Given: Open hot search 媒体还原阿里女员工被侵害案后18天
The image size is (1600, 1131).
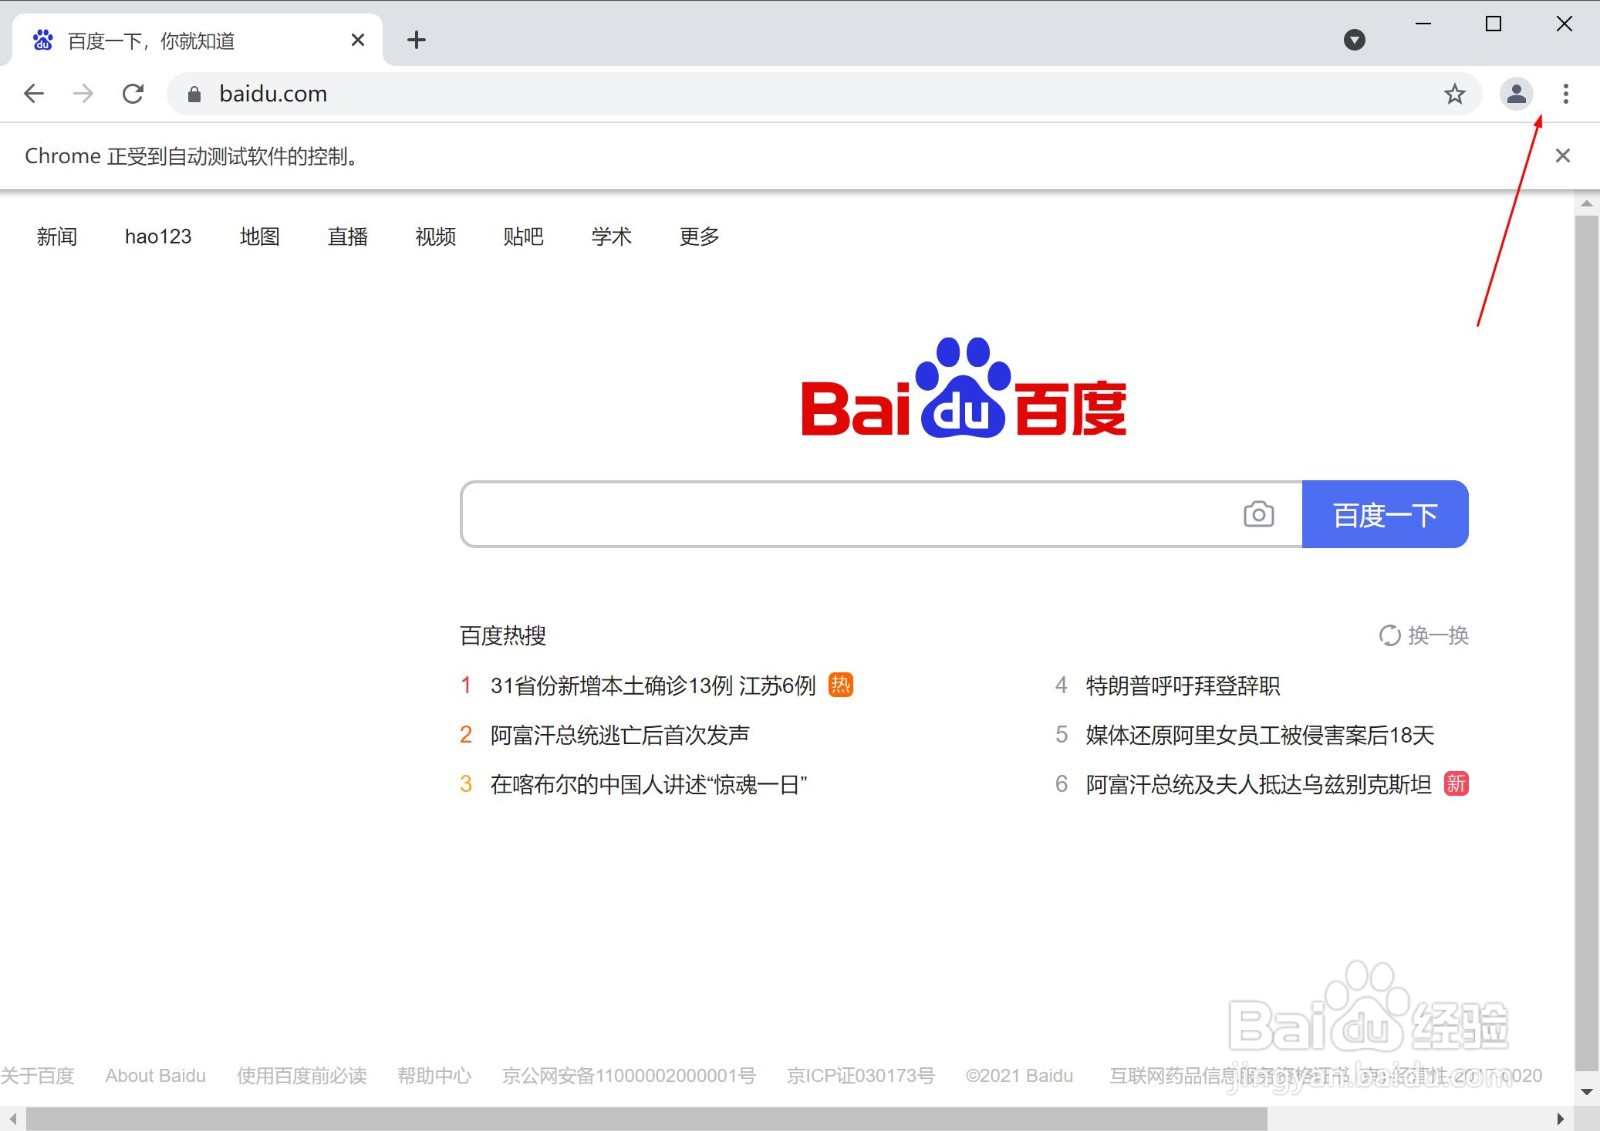Looking at the screenshot, I should 1260,735.
